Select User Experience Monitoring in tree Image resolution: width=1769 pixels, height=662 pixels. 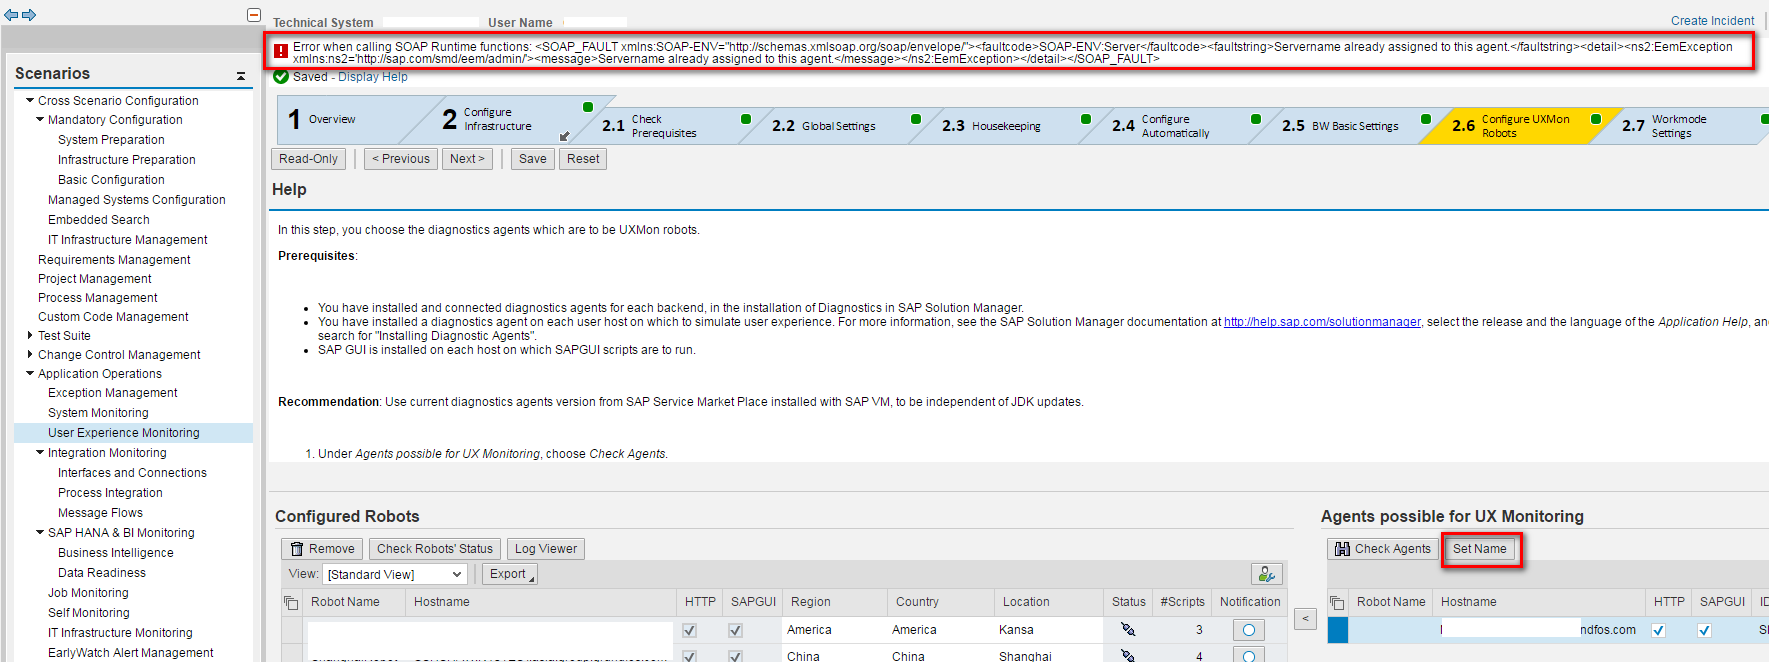[124, 433]
